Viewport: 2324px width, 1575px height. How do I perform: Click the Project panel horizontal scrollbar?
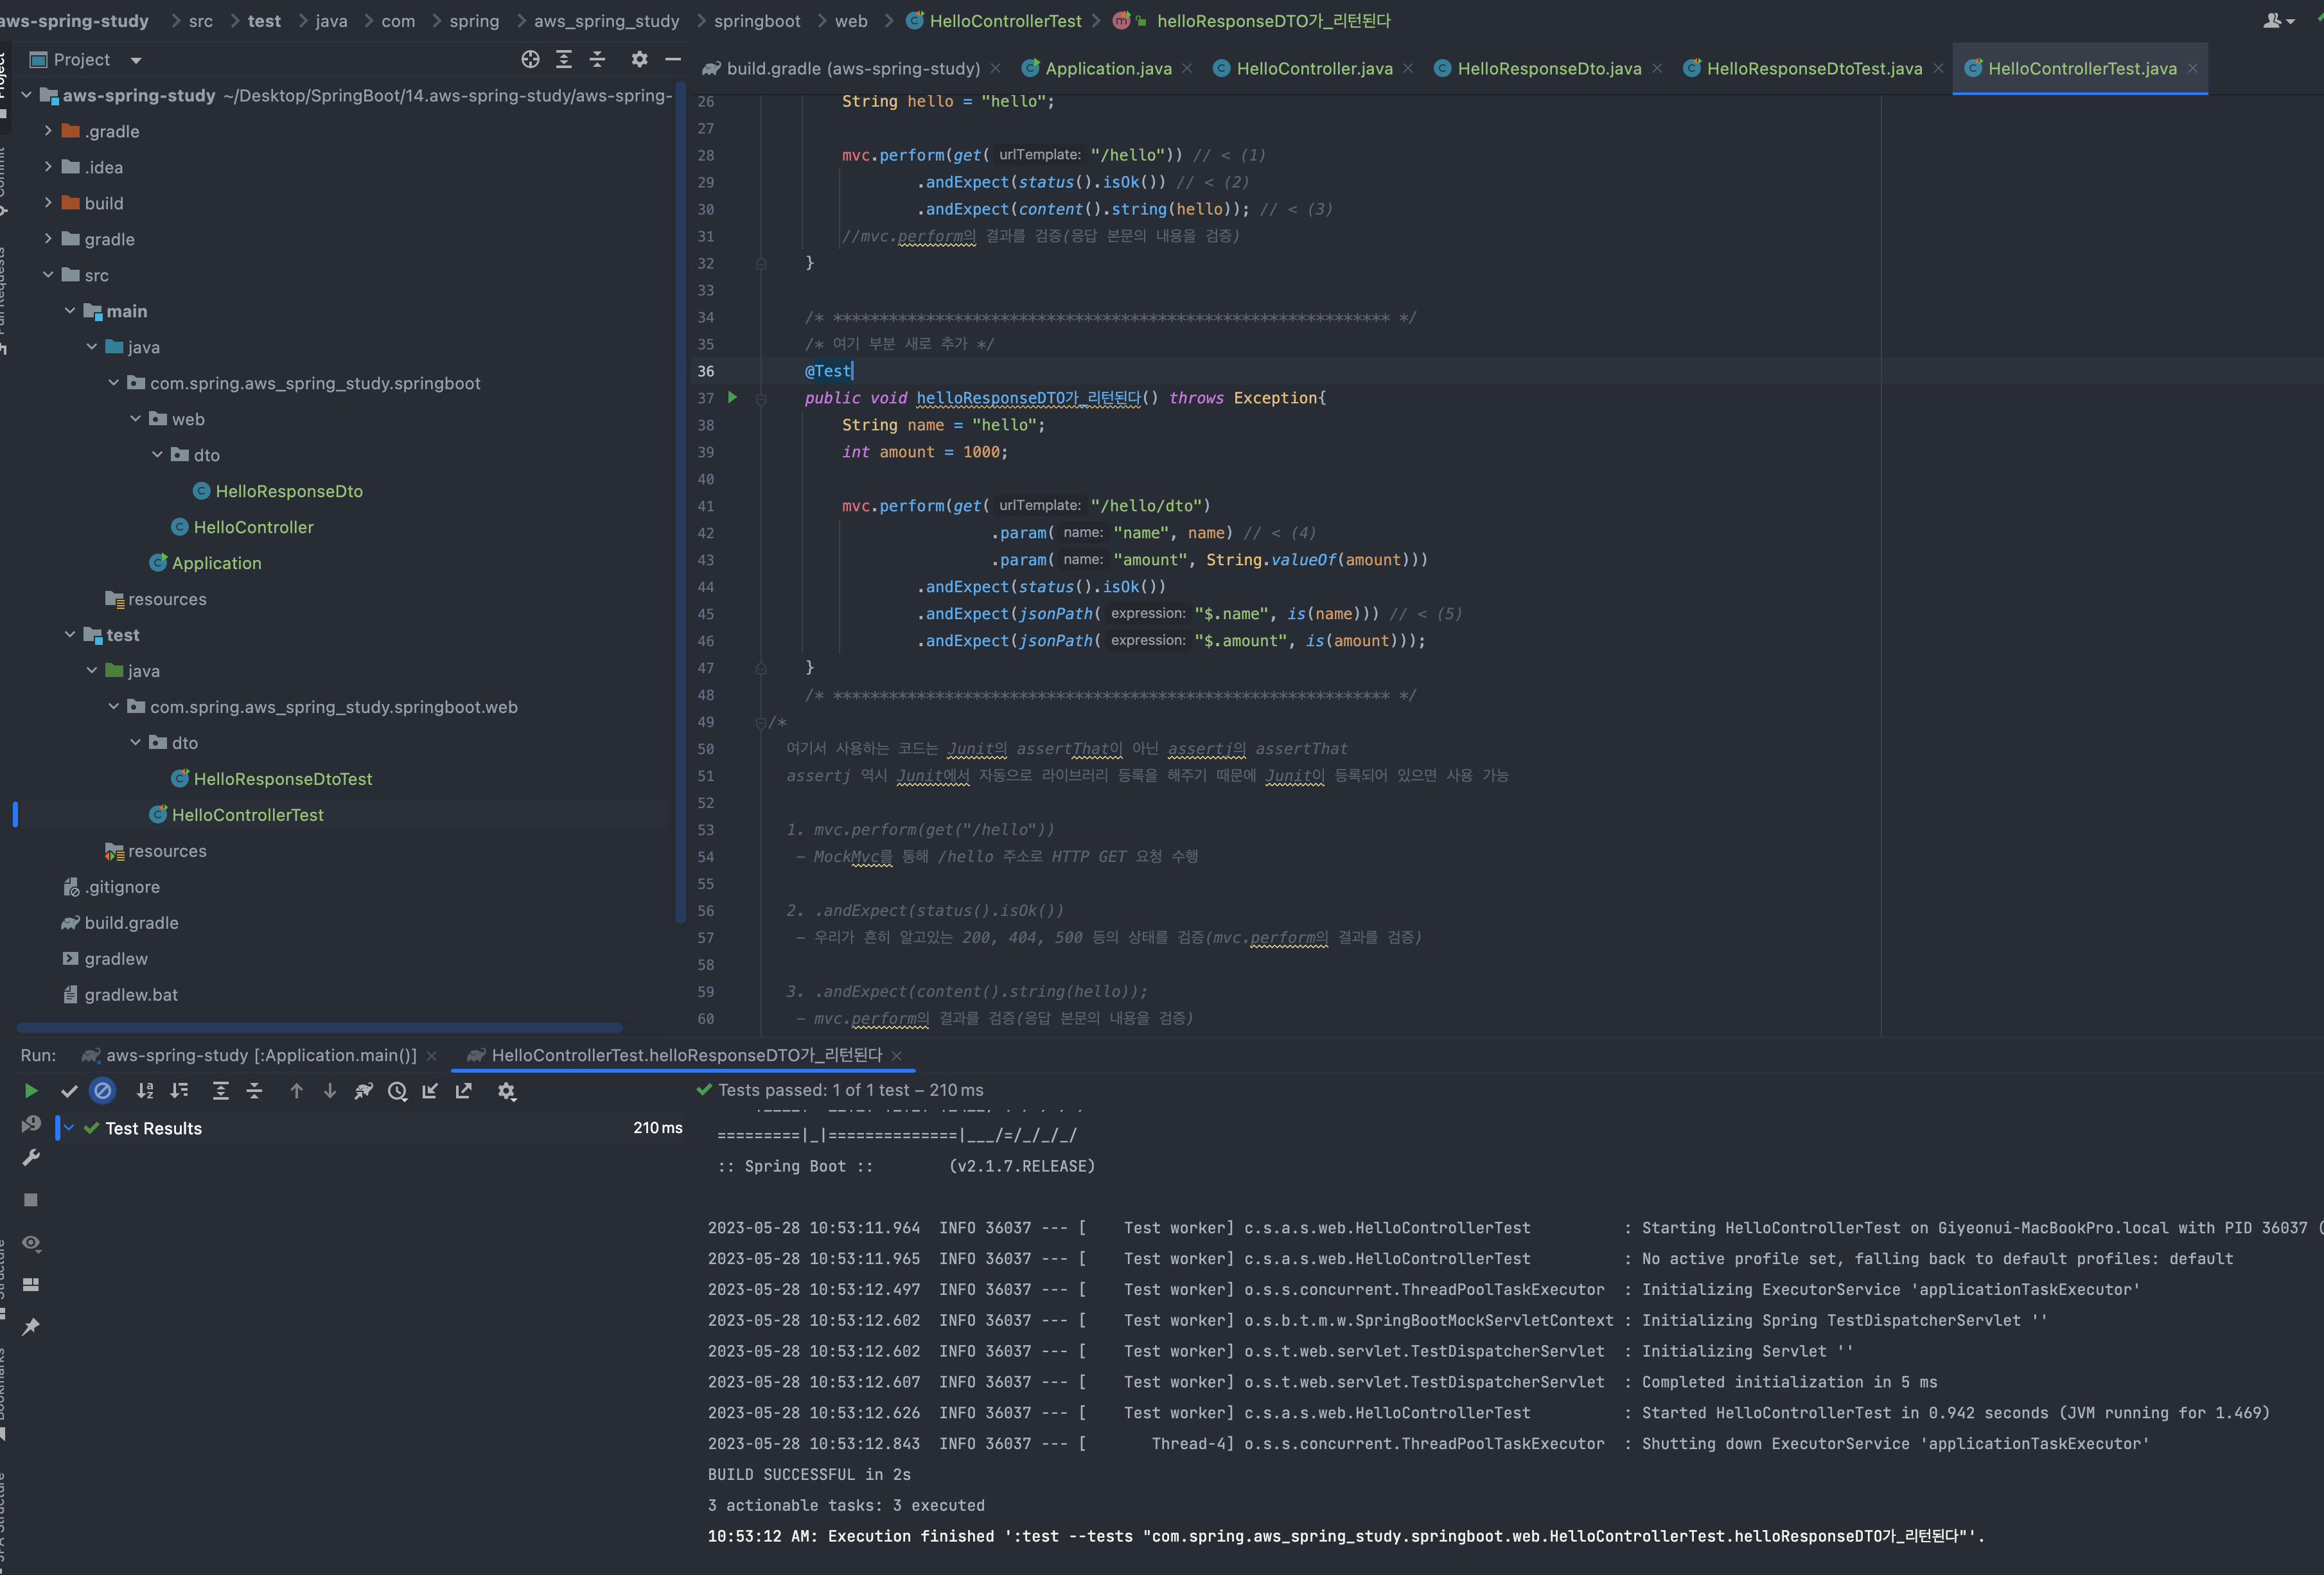(320, 1027)
